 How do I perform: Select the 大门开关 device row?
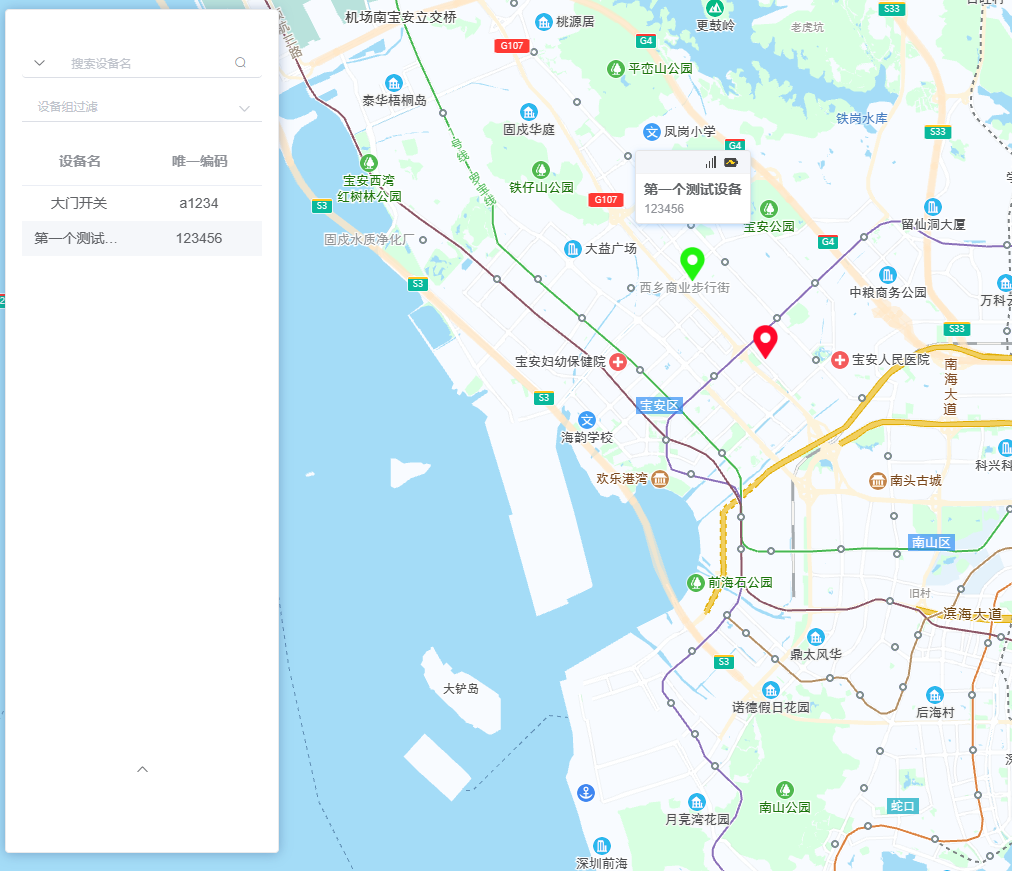click(x=141, y=203)
